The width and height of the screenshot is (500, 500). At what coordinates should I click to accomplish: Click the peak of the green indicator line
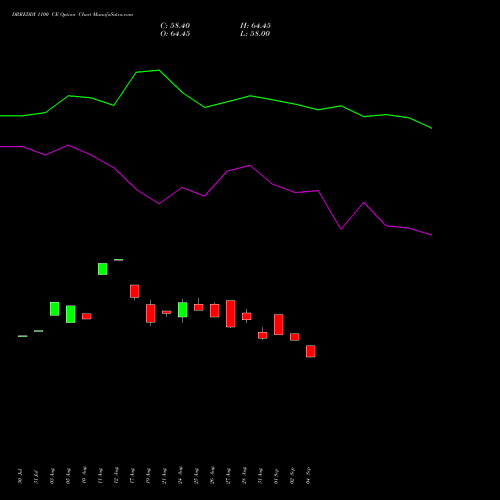[x=159, y=70]
